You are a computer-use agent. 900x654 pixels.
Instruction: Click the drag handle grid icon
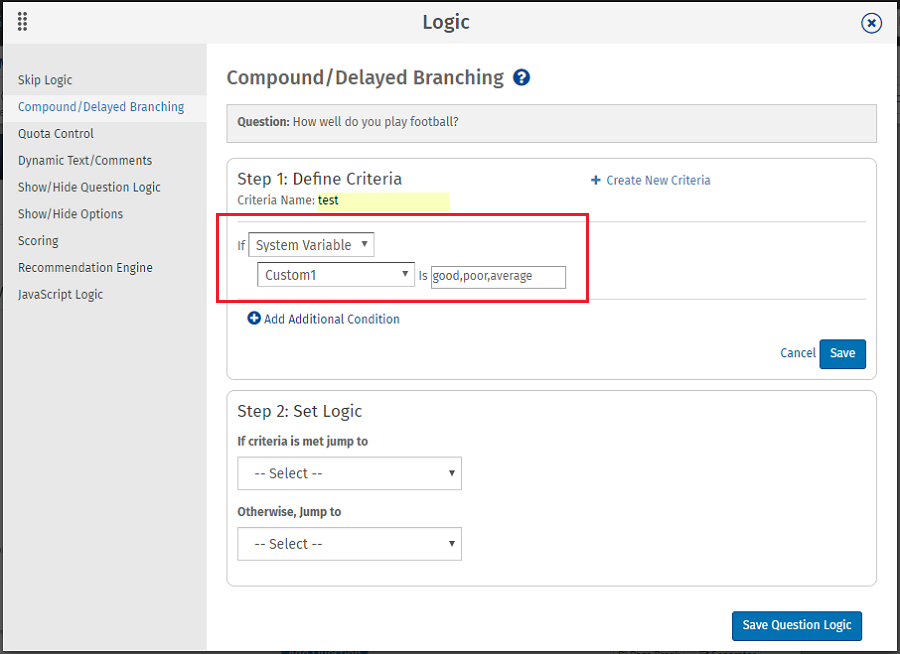(x=22, y=21)
